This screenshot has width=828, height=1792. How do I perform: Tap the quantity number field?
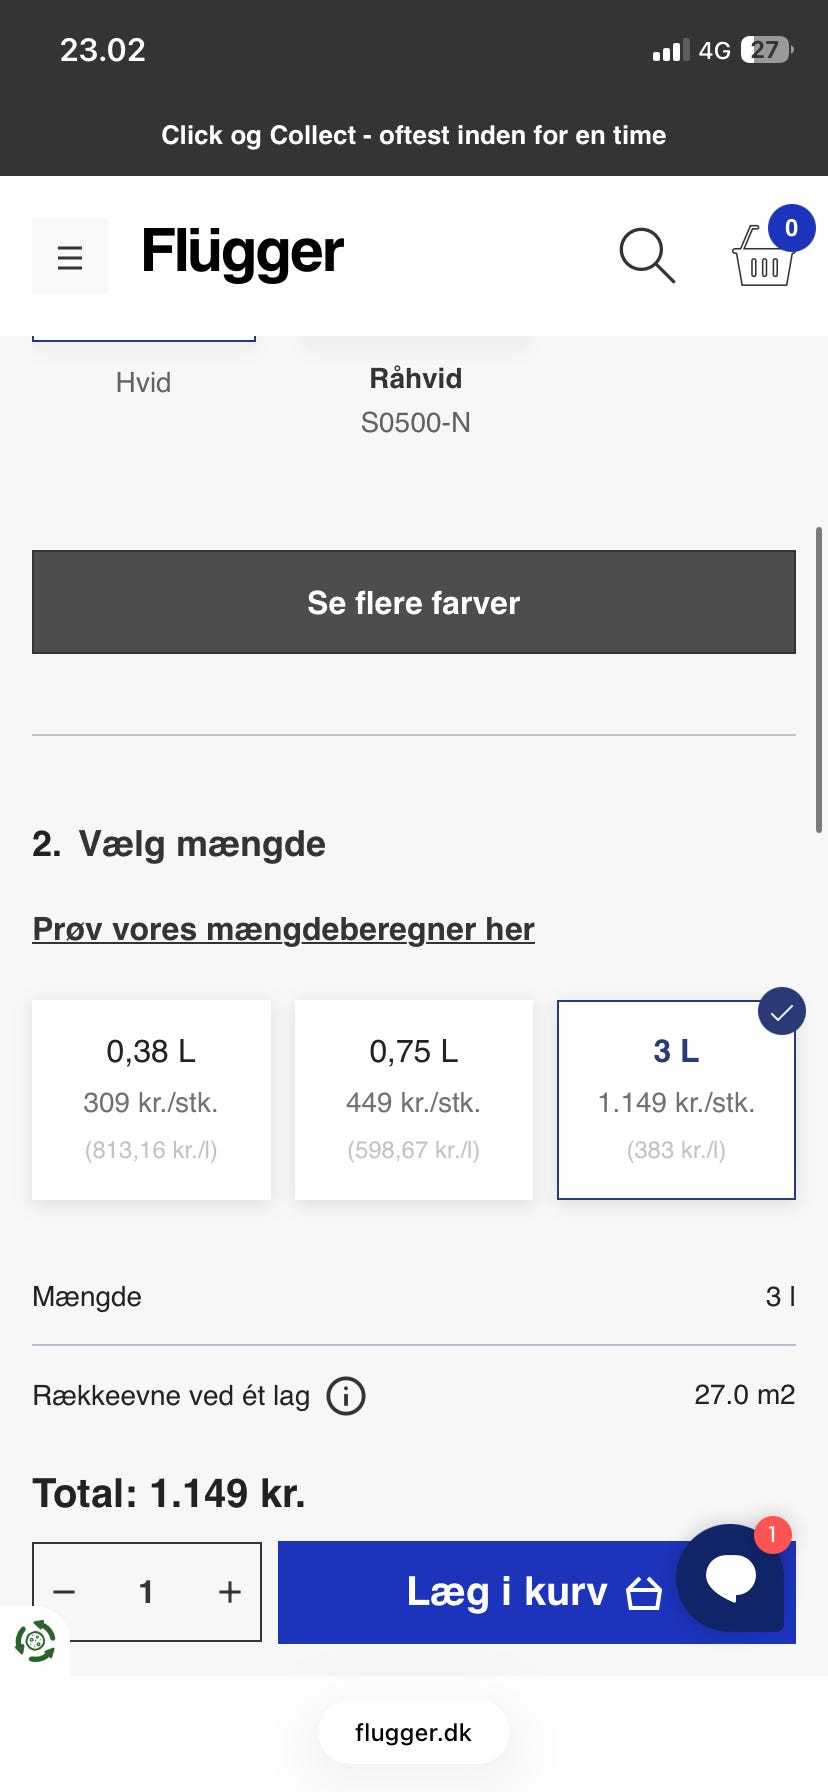[146, 1591]
